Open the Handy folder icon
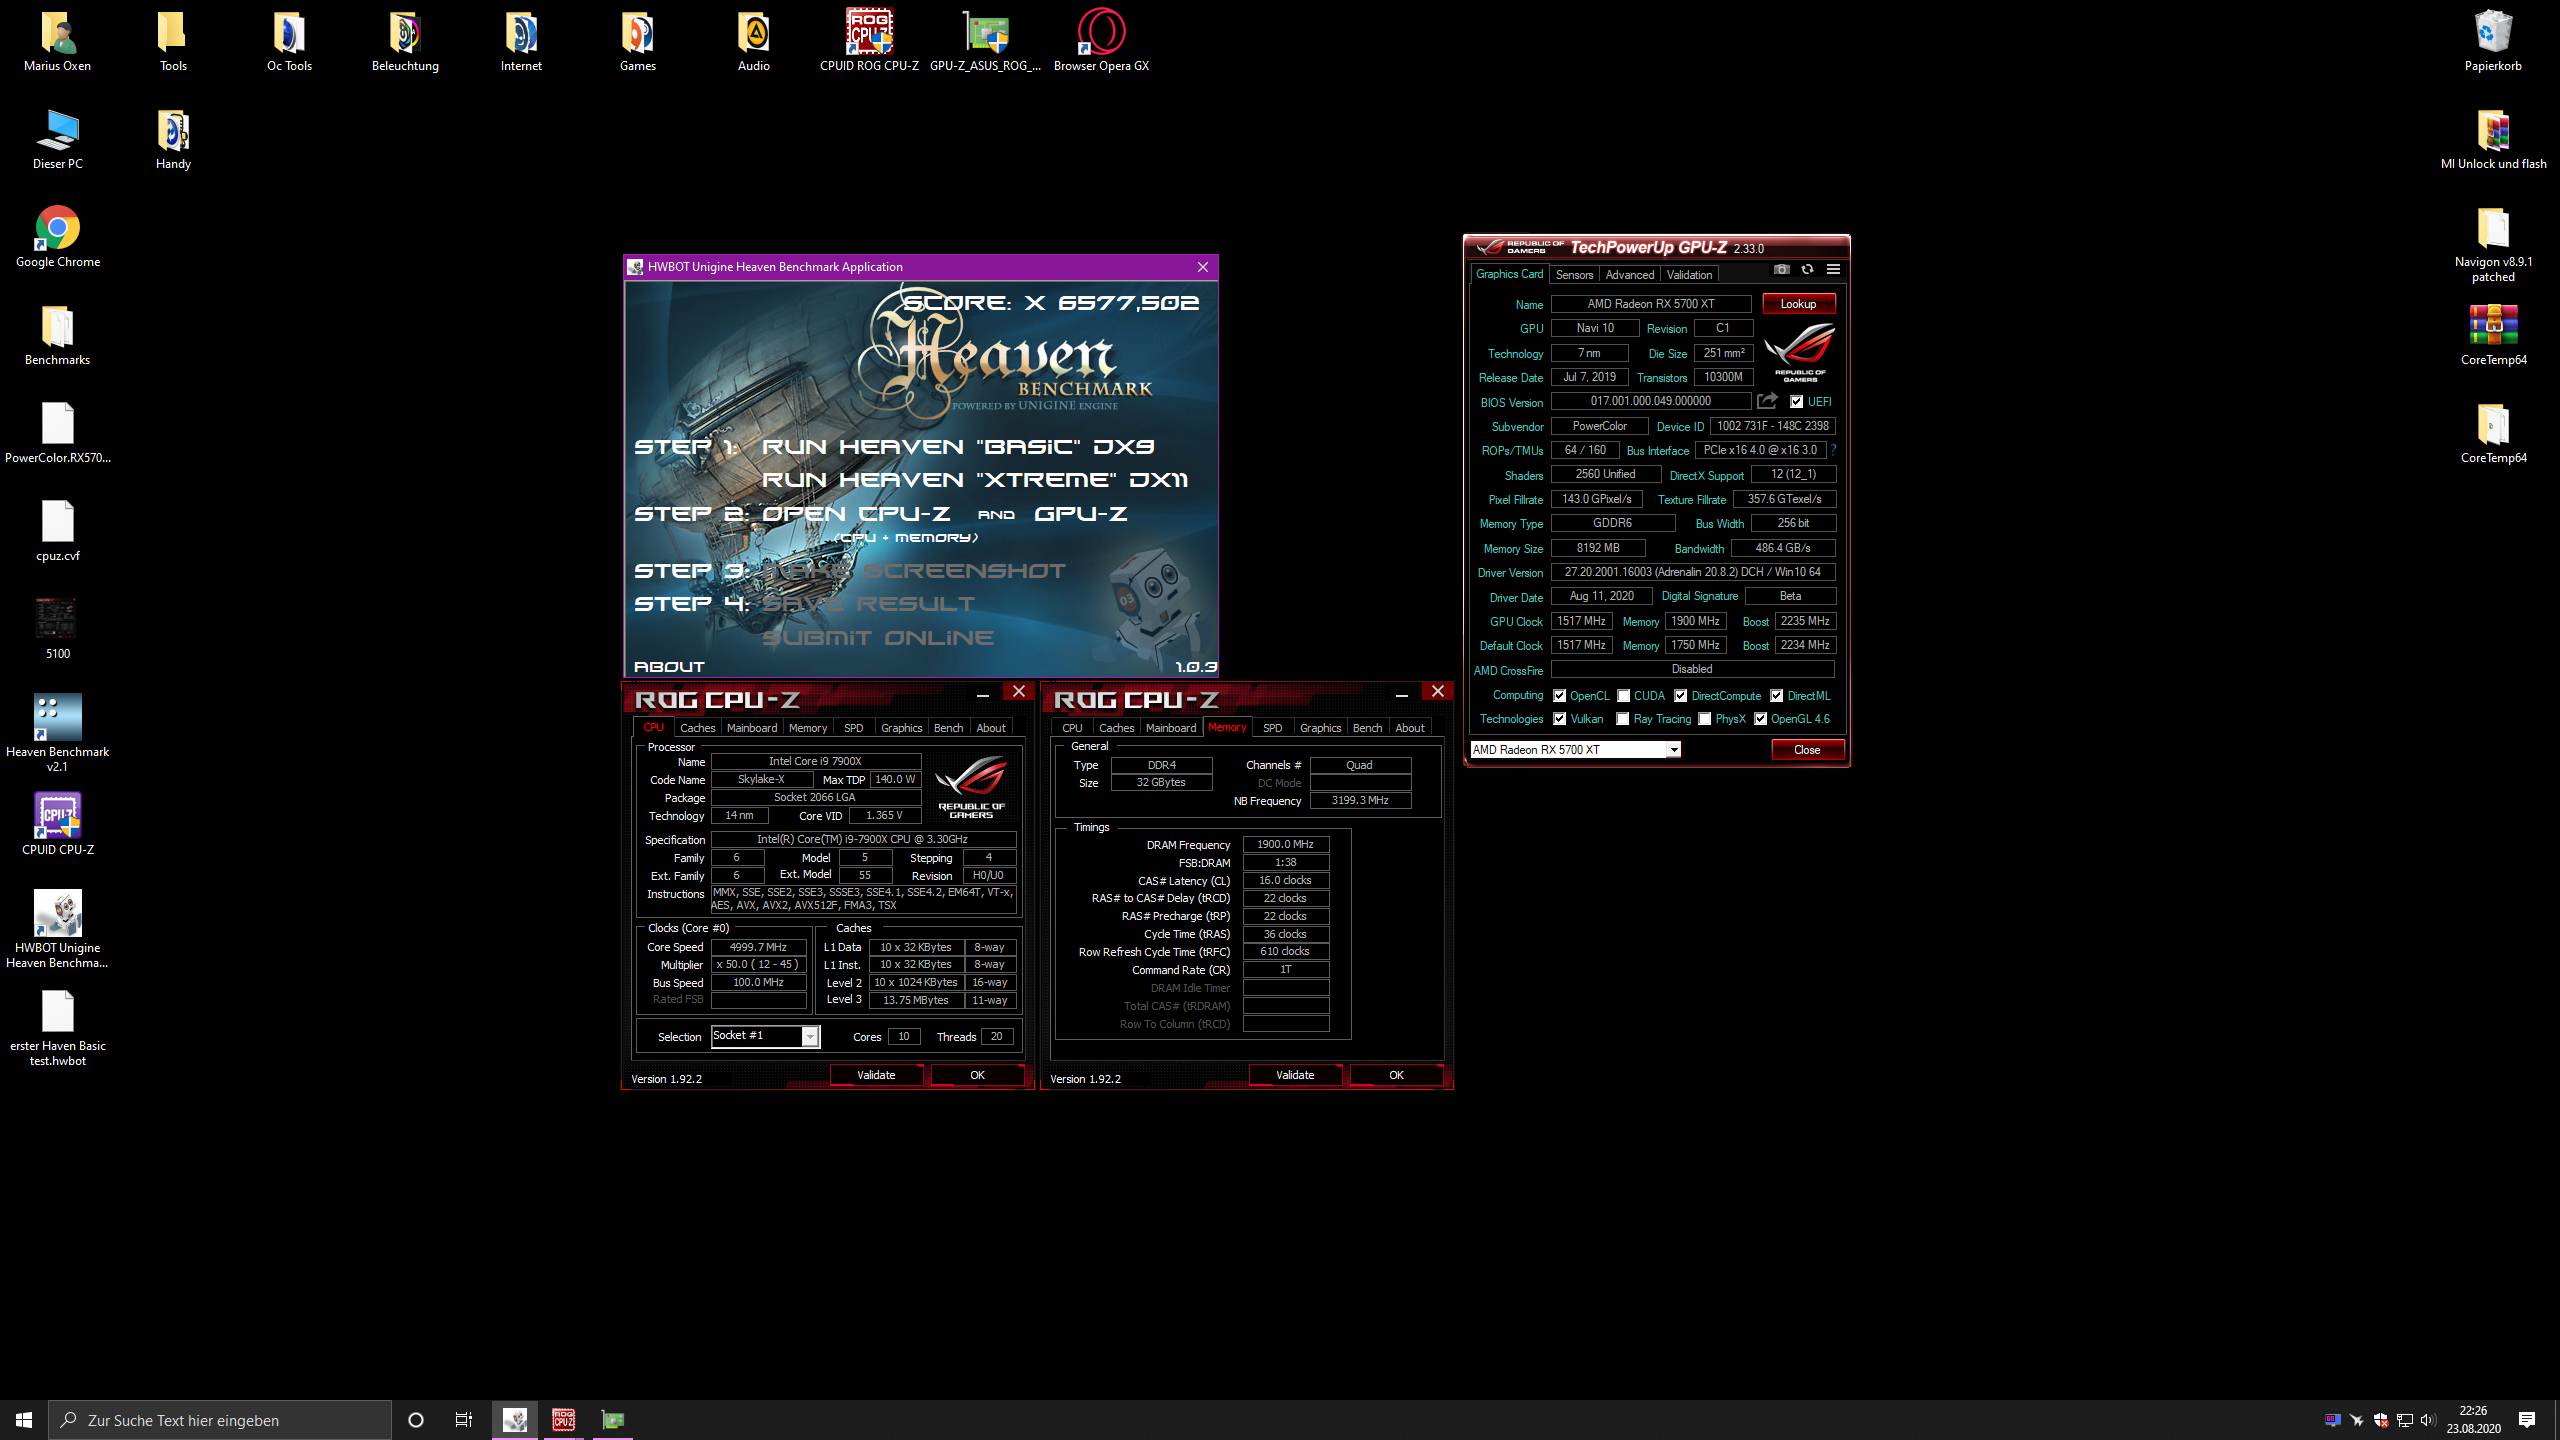The height and width of the screenshot is (1440, 2560). pyautogui.click(x=173, y=131)
